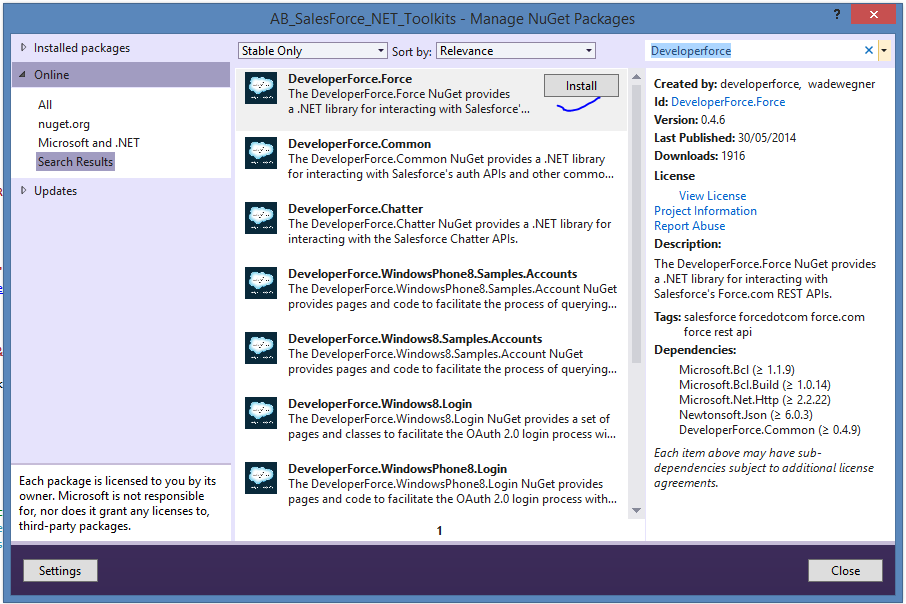
Task: Click the Microsoft.Bcl dependency entry
Action: (x=737, y=370)
